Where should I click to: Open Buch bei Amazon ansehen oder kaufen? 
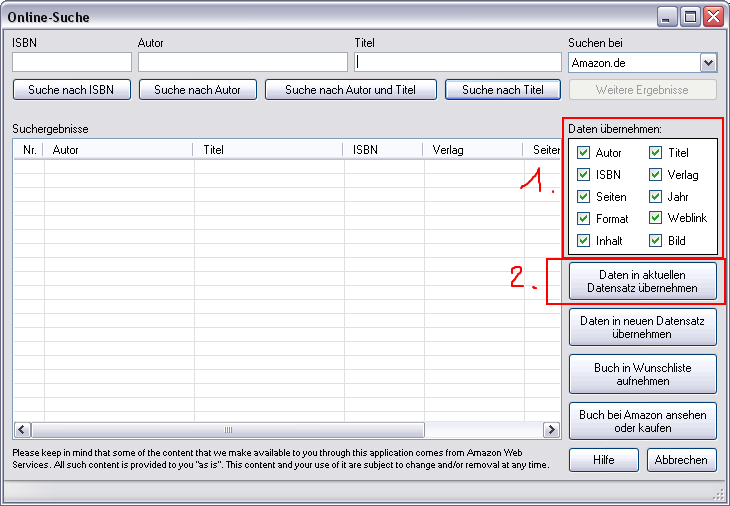[x=642, y=421]
